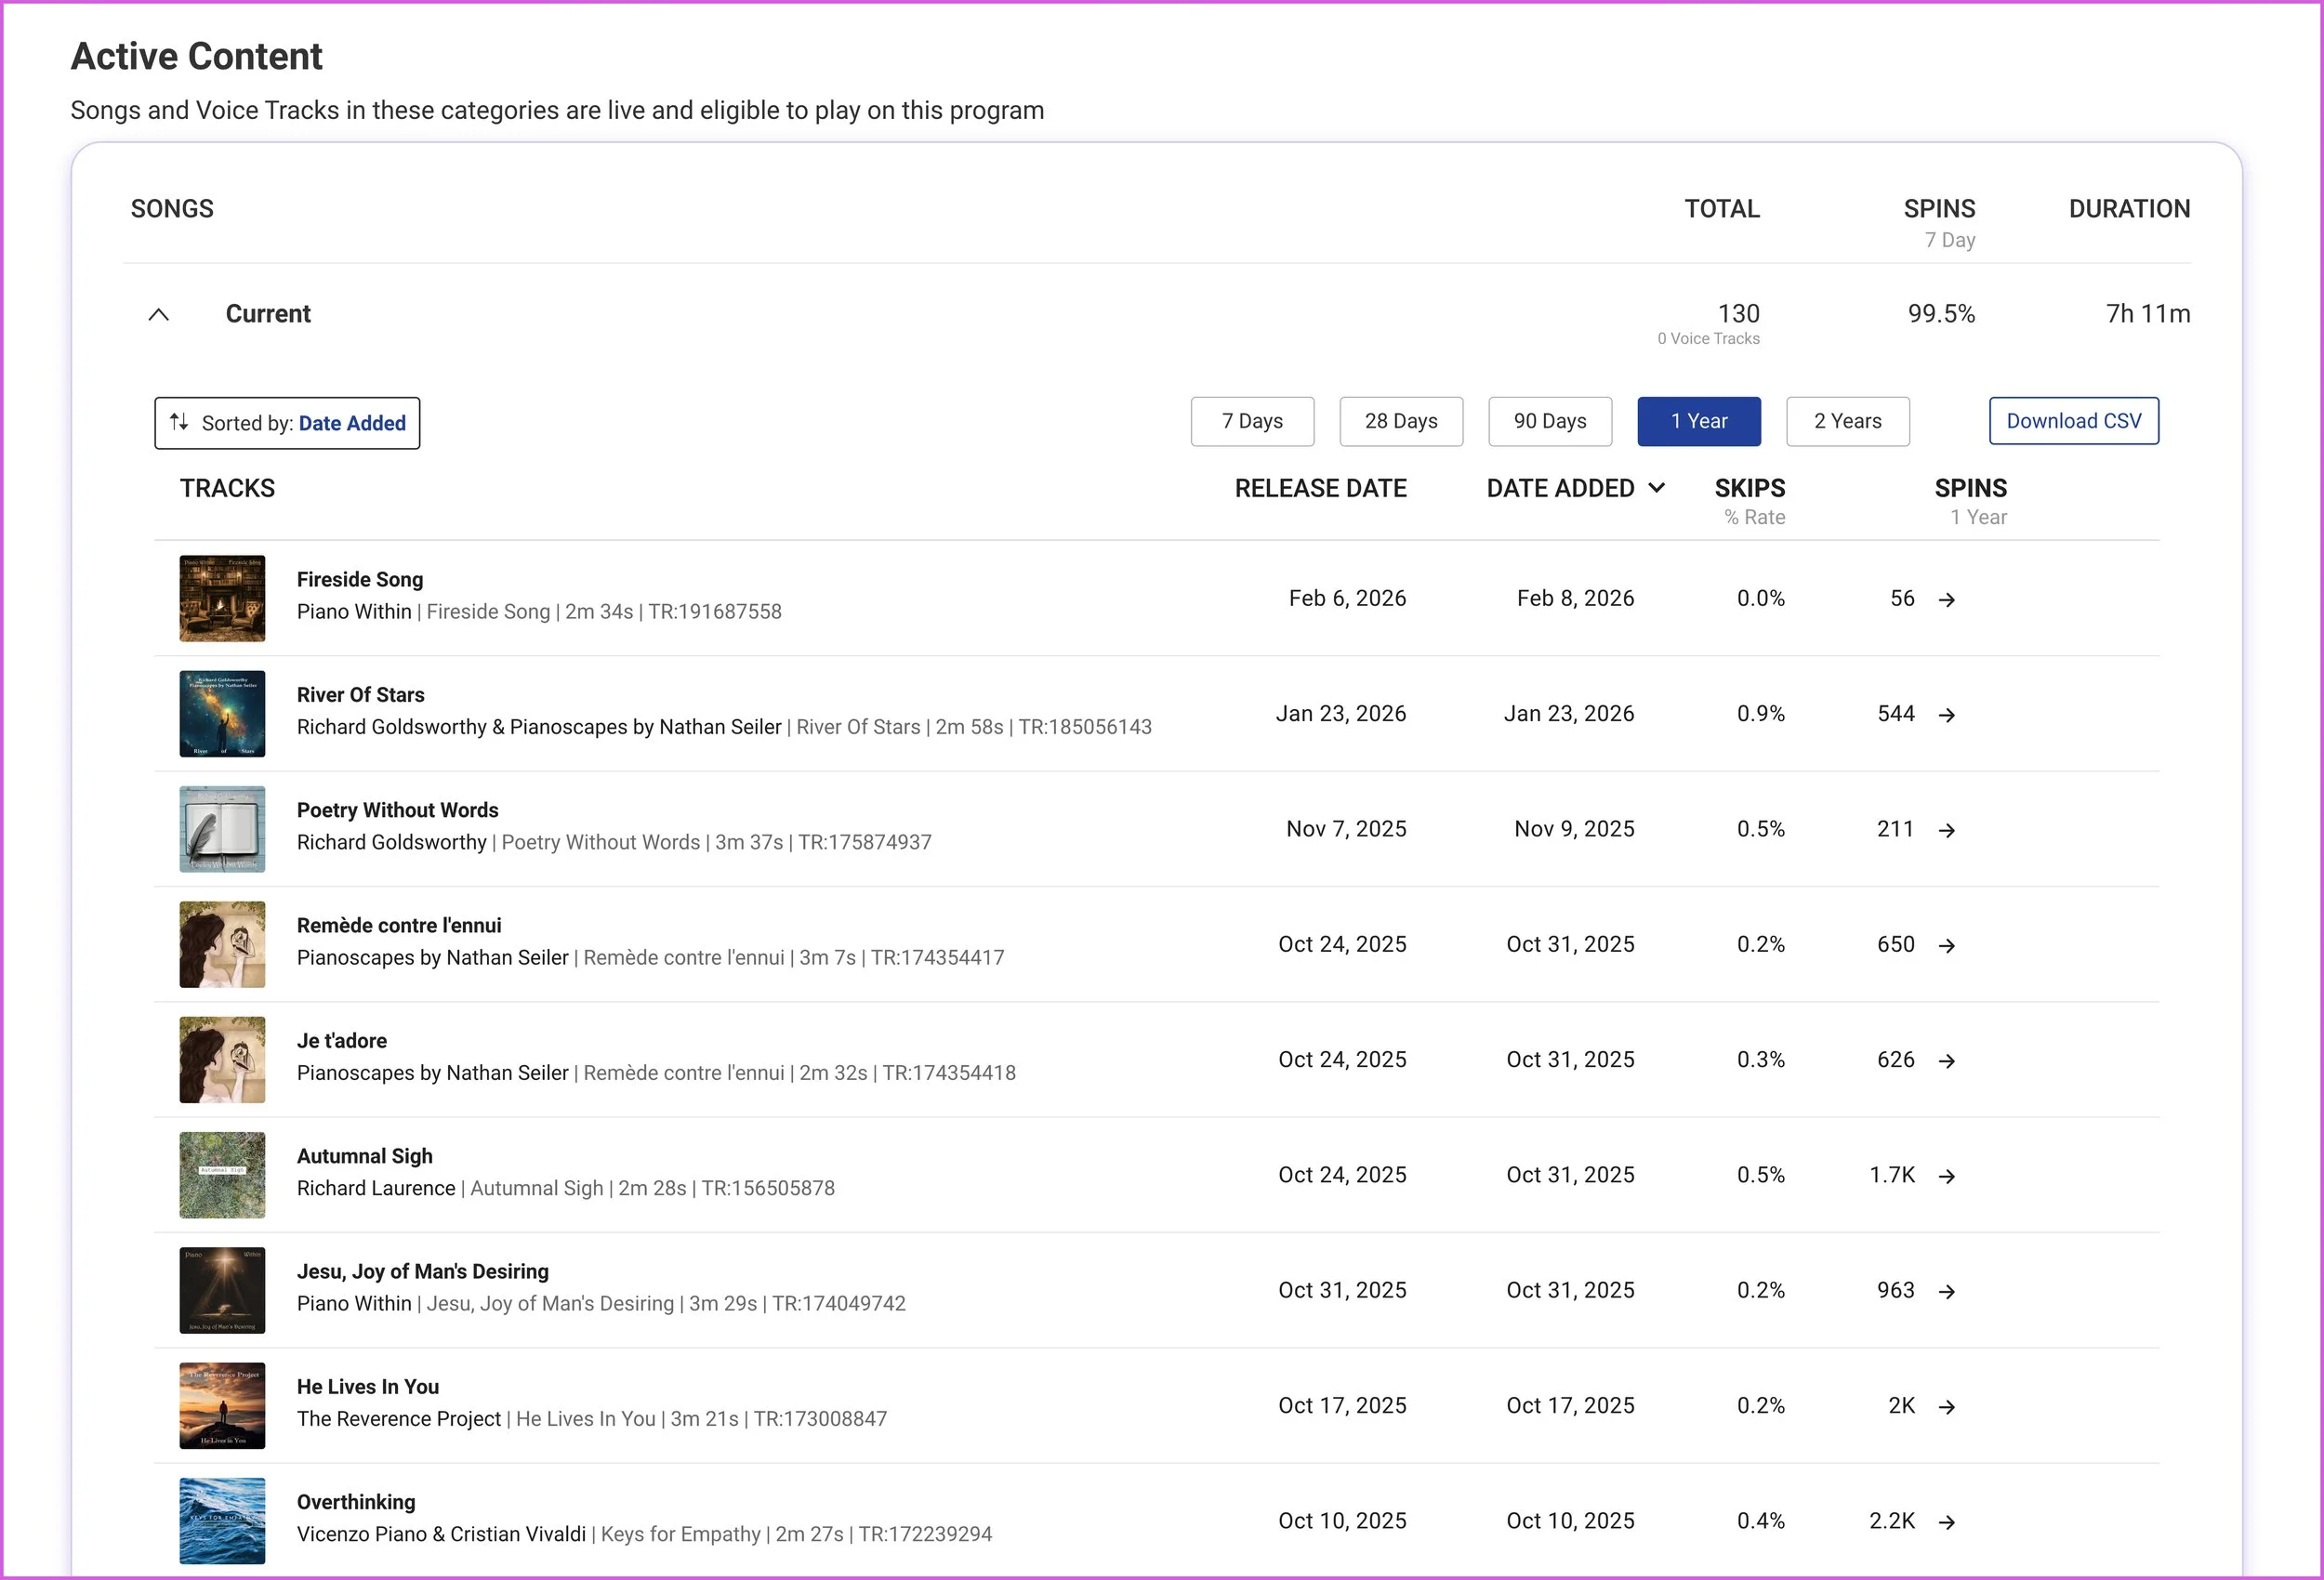The width and height of the screenshot is (2324, 1580).
Task: Click the Je t'adore spins arrow
Action: tap(1946, 1060)
